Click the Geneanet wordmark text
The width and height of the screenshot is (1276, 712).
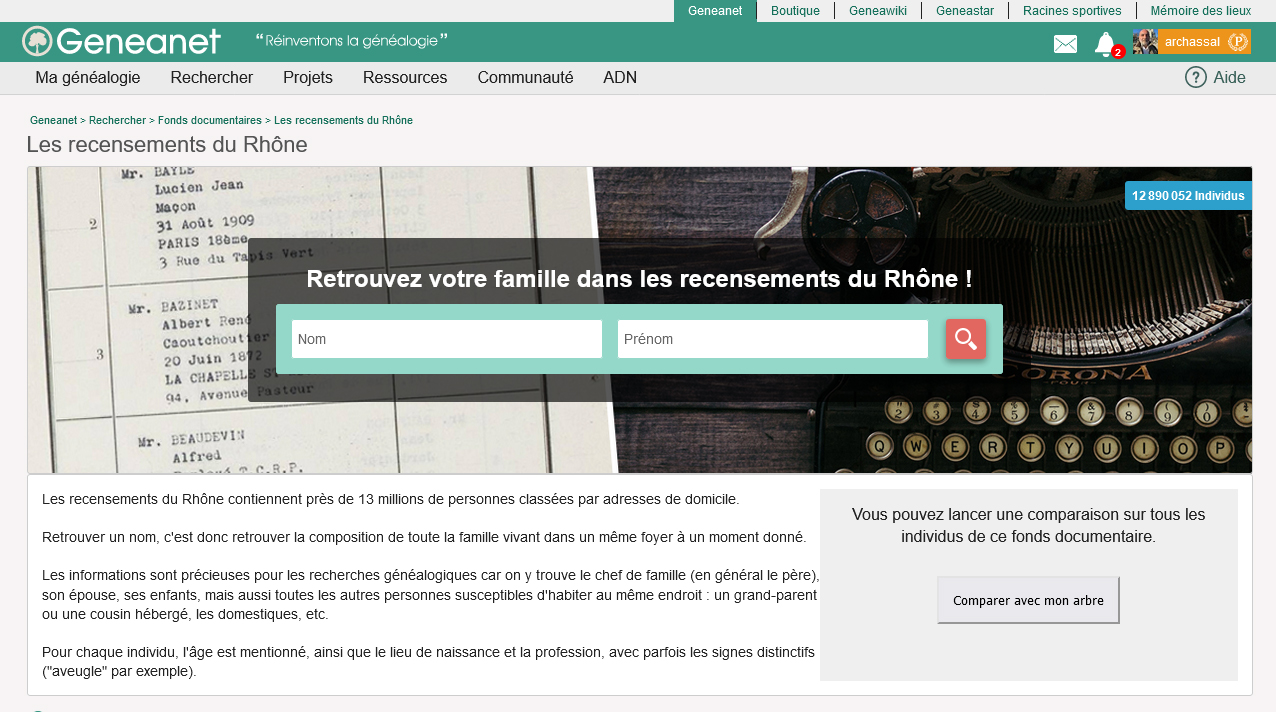coord(139,42)
